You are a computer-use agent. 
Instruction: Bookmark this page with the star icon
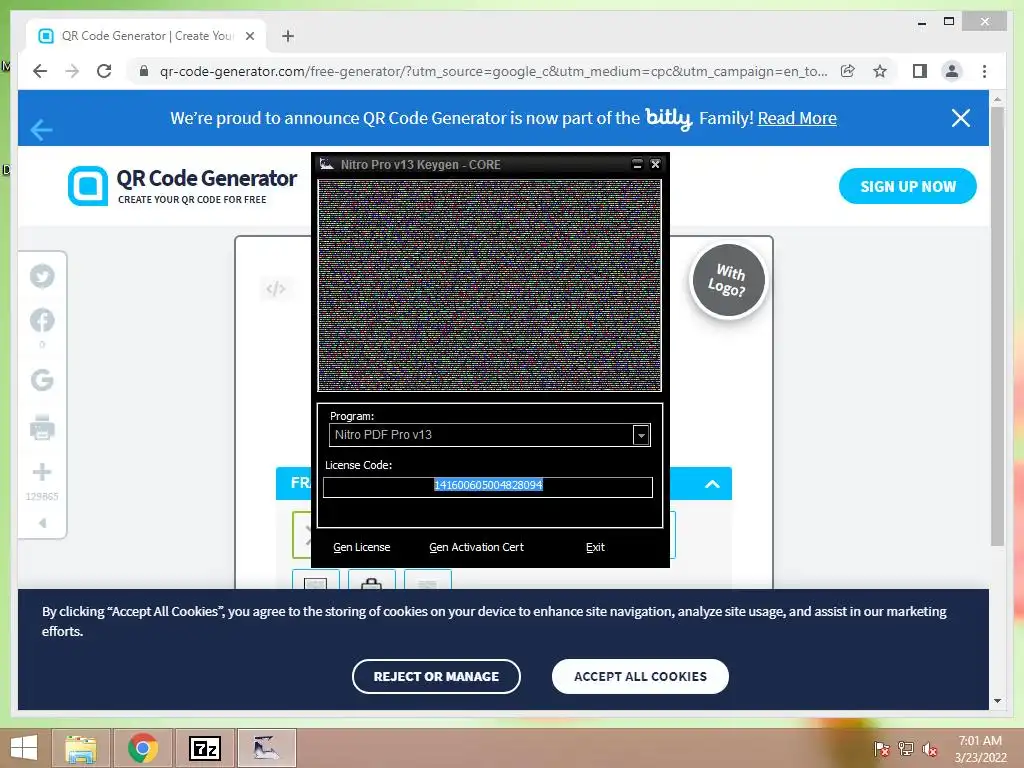pyautogui.click(x=880, y=71)
